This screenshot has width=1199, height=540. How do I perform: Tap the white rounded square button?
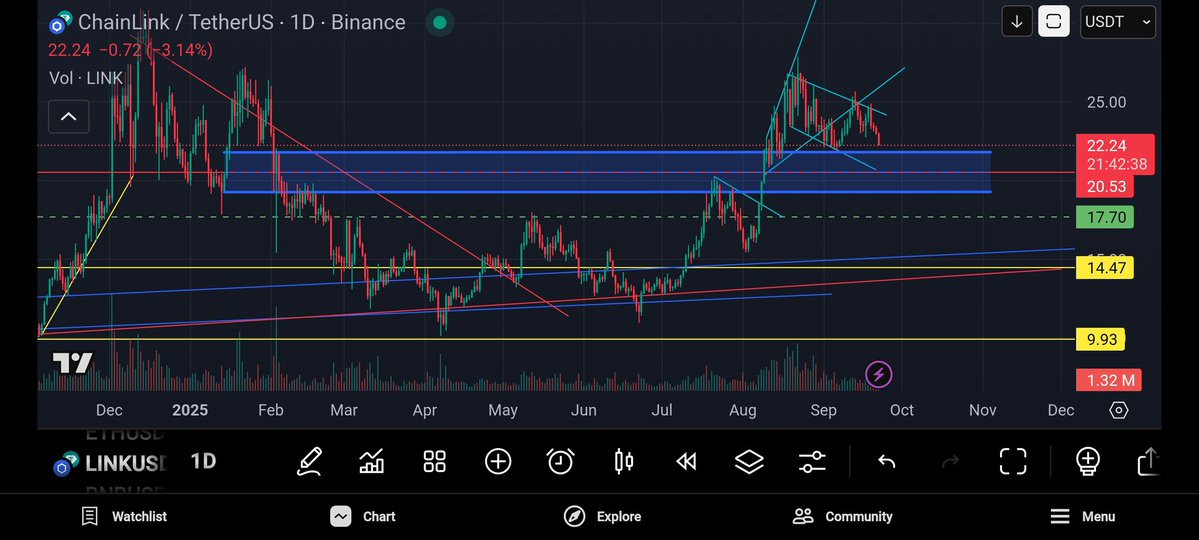click(x=1053, y=21)
